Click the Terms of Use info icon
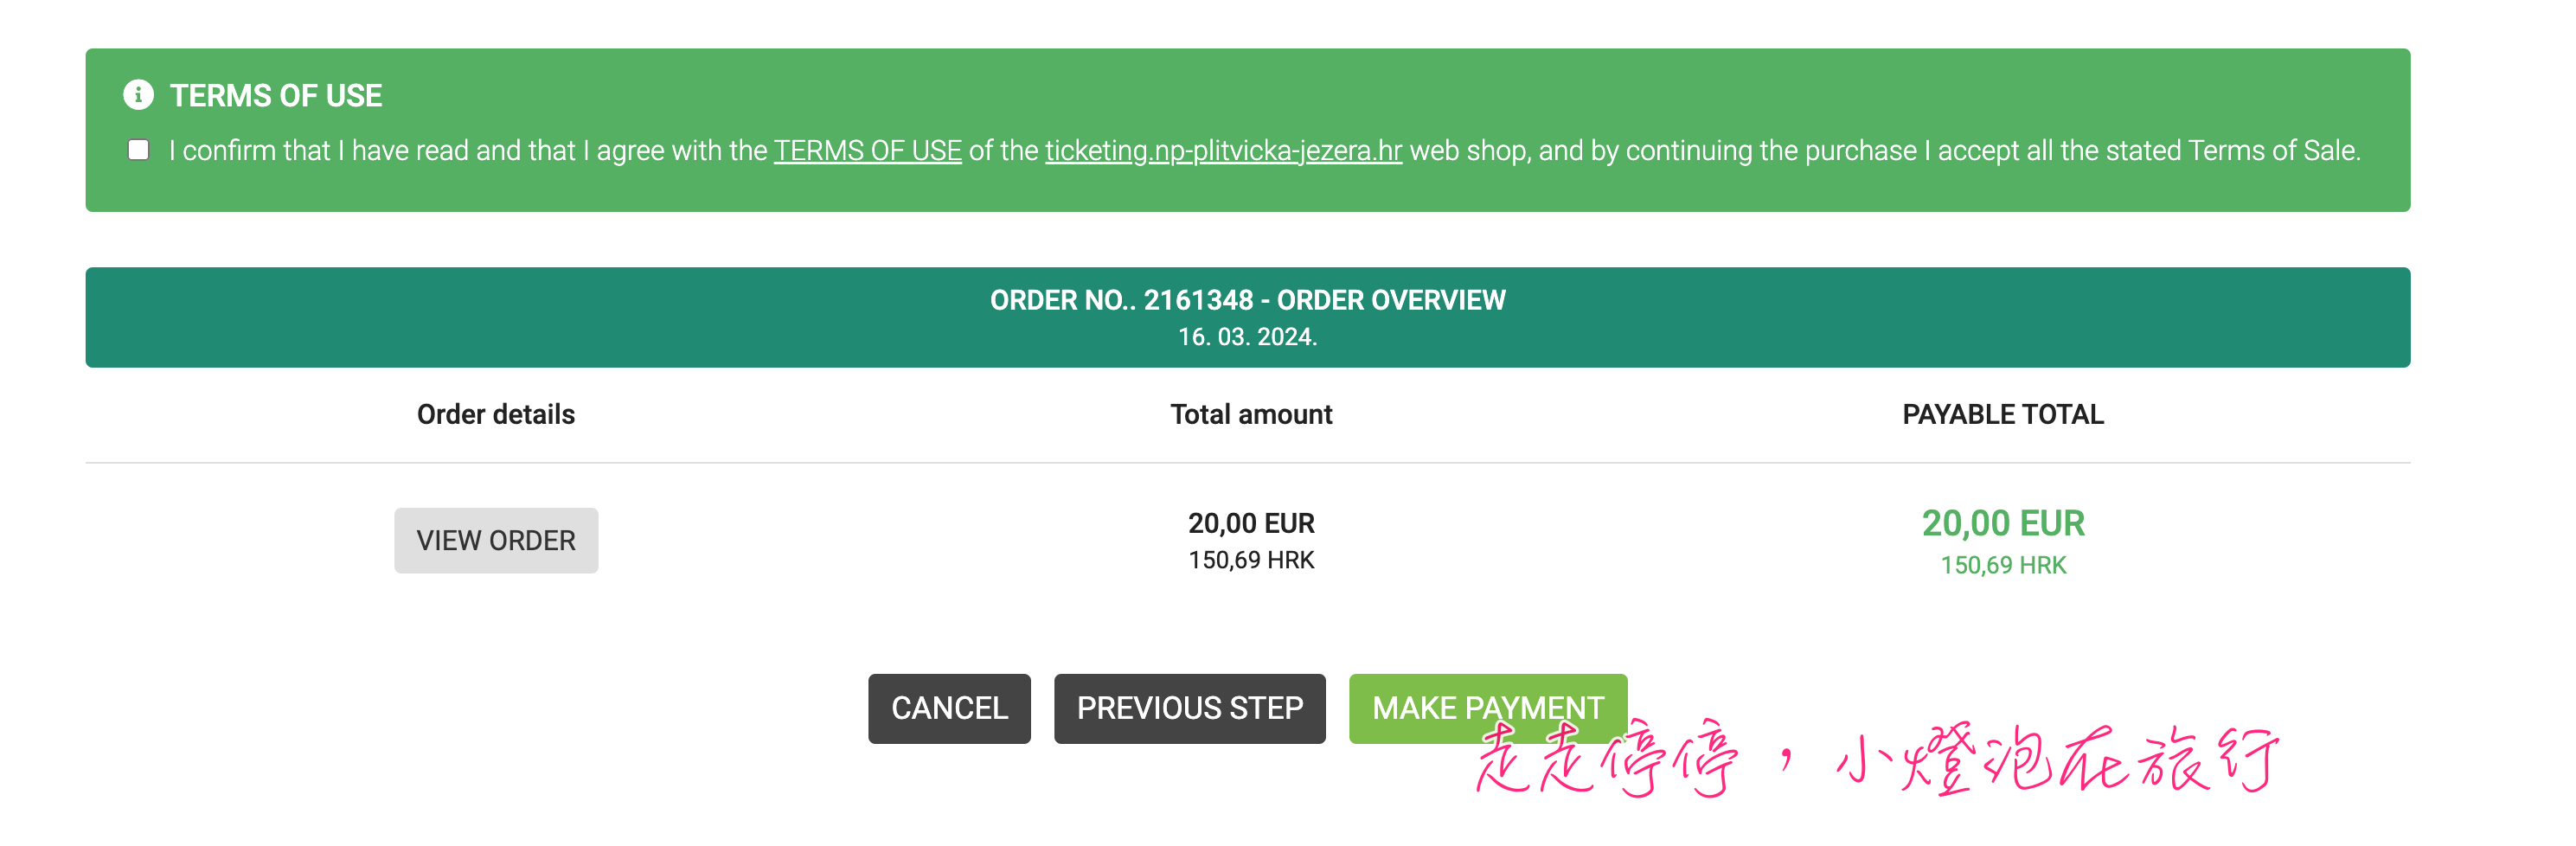The width and height of the screenshot is (2576, 846). tap(138, 95)
